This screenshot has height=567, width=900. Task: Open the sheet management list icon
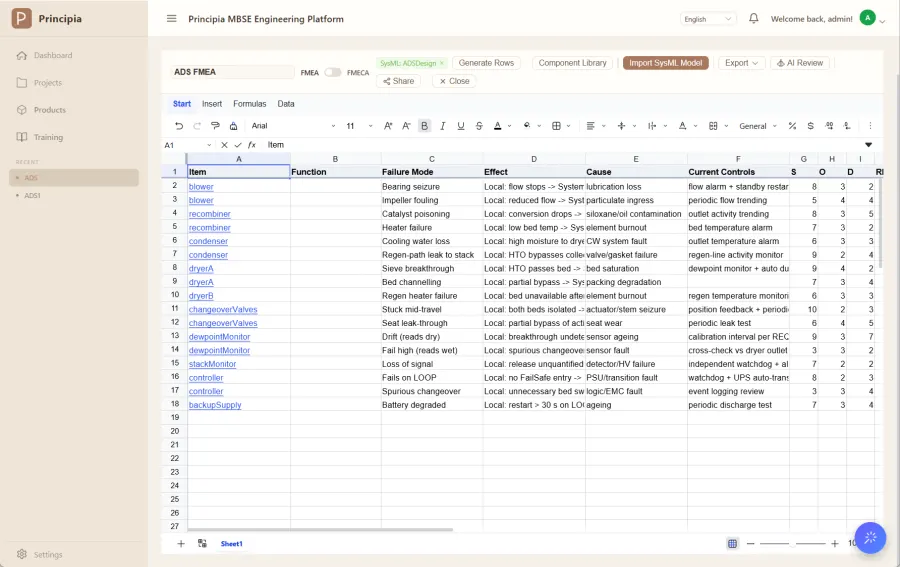202,543
